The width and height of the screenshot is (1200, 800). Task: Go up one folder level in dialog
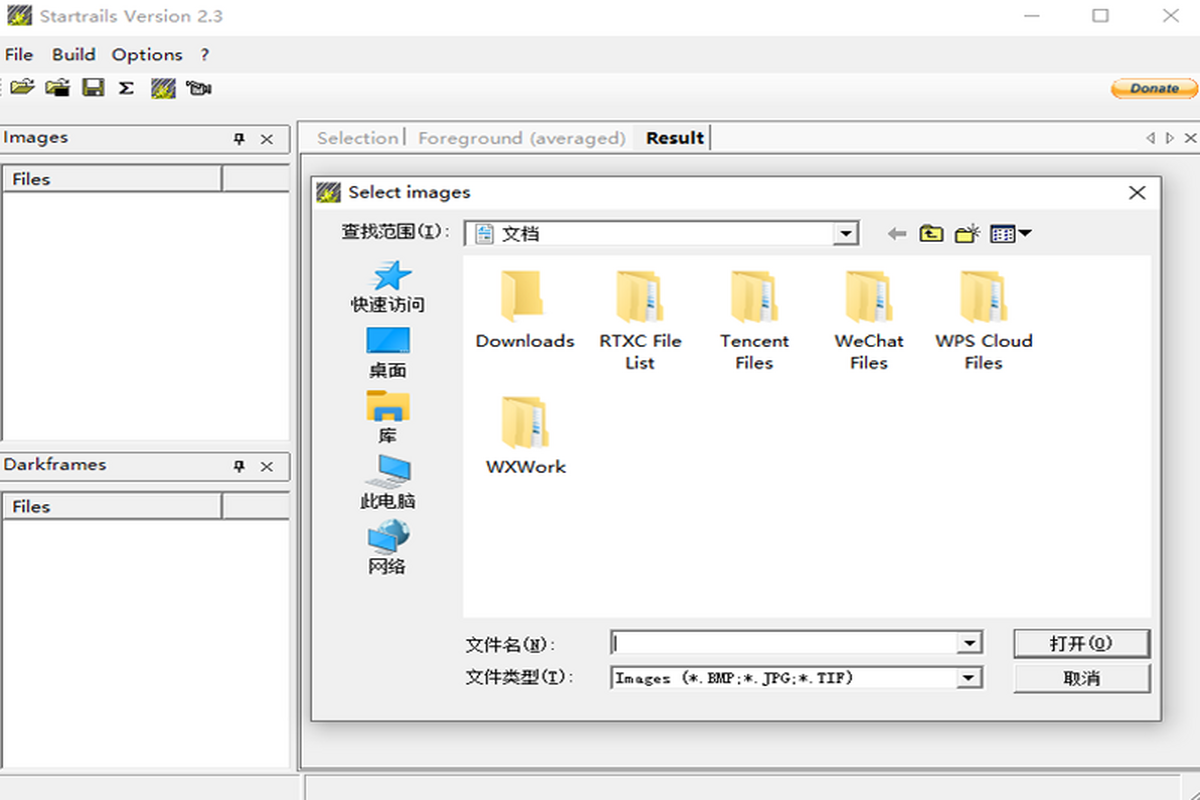coord(931,234)
